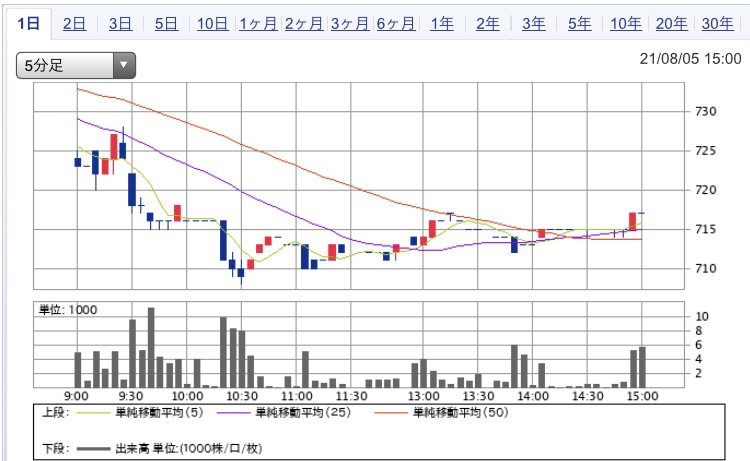750x461 pixels.
Task: Select the 20年 period link
Action: coord(672,23)
